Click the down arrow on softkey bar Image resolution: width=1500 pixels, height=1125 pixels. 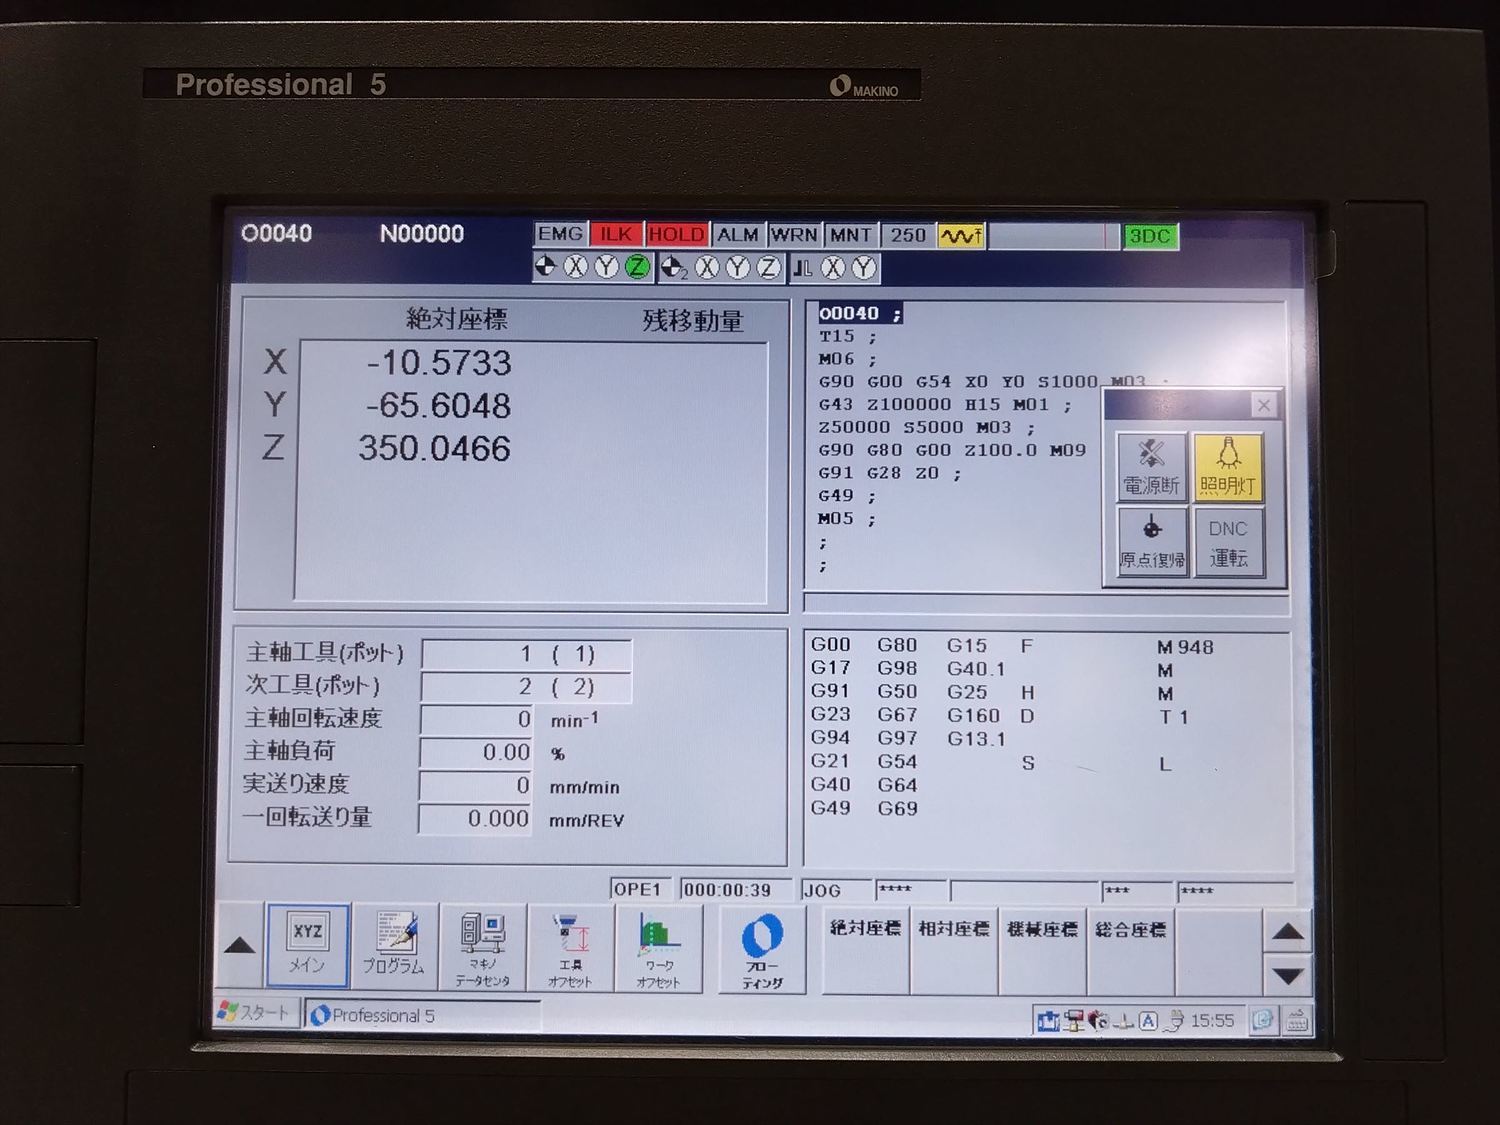tap(1287, 975)
